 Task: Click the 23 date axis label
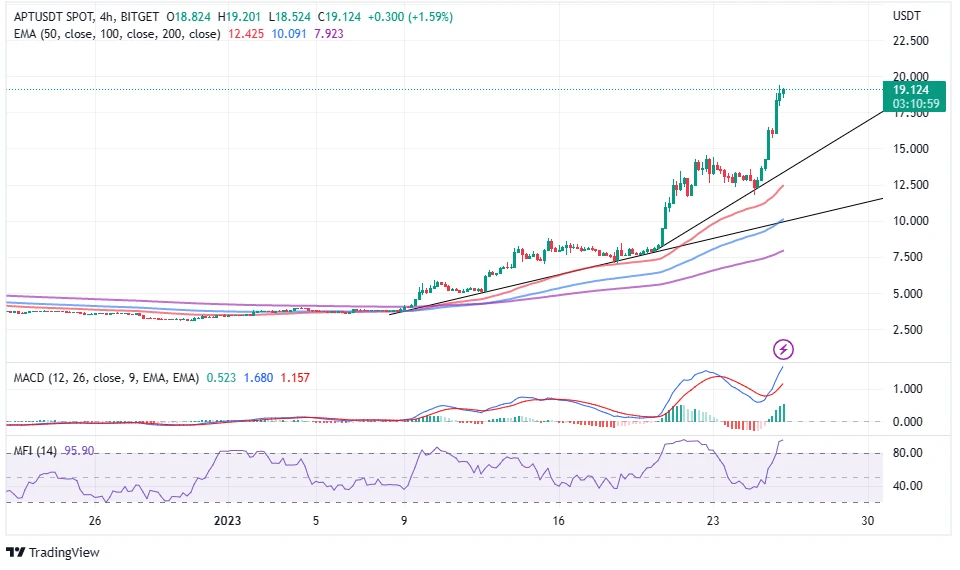pos(713,521)
